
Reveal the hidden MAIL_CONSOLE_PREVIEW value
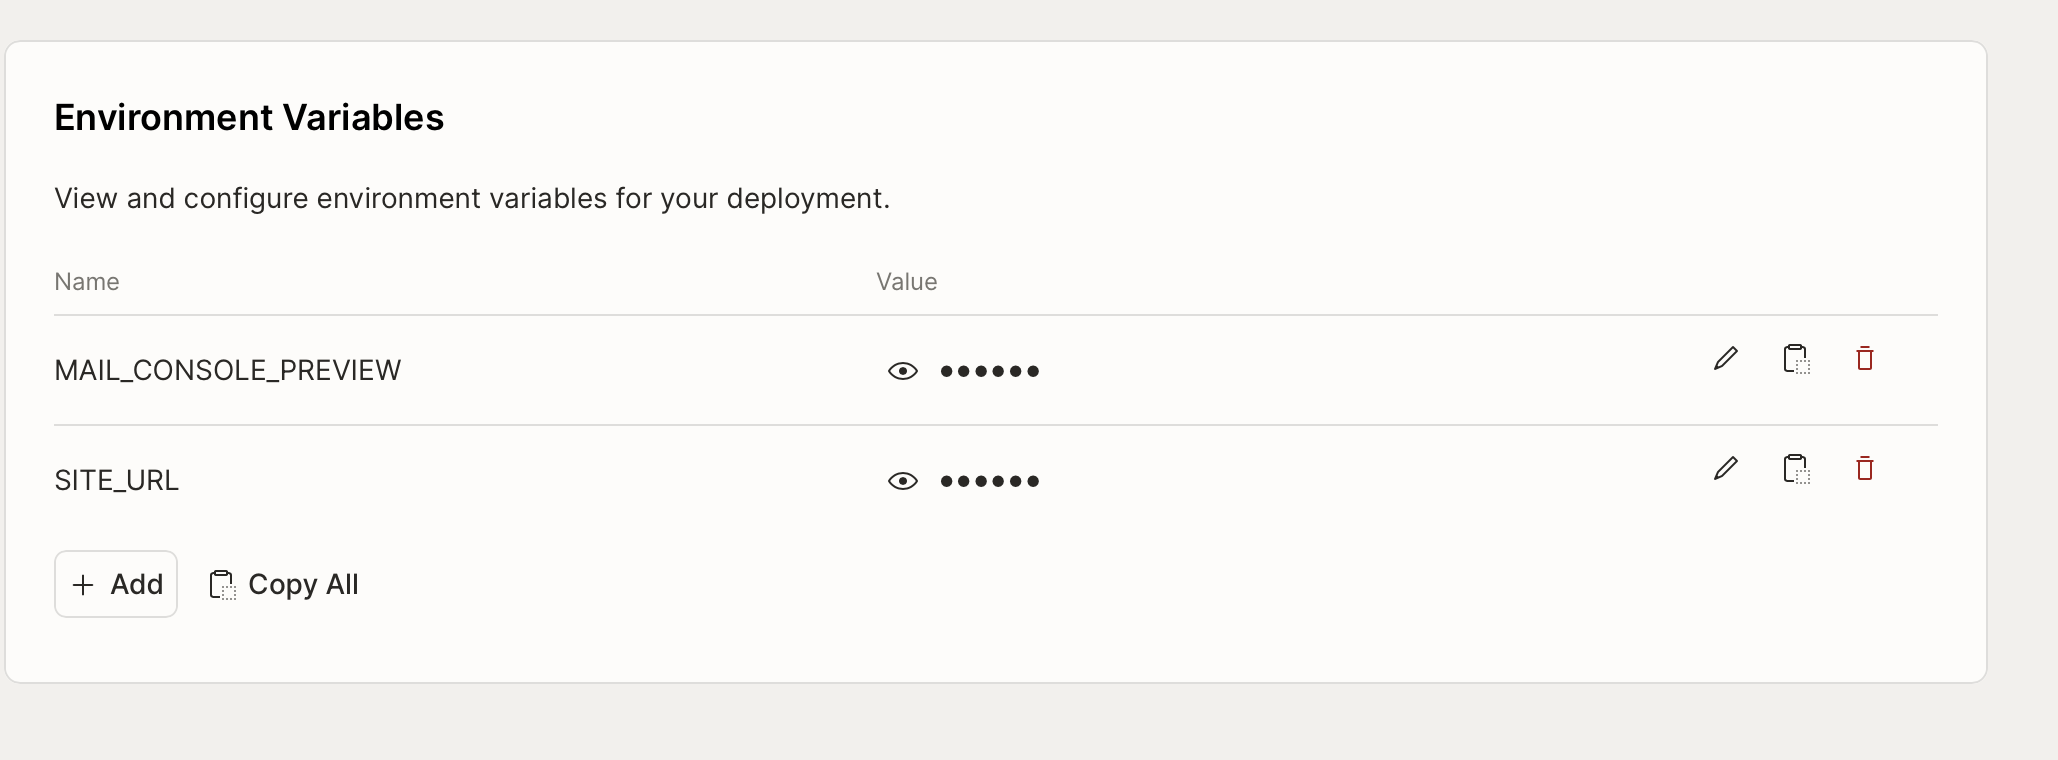pos(902,372)
